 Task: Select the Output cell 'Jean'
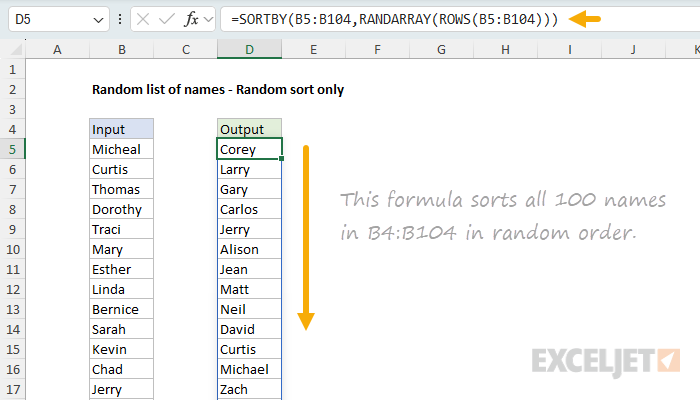pyautogui.click(x=250, y=269)
